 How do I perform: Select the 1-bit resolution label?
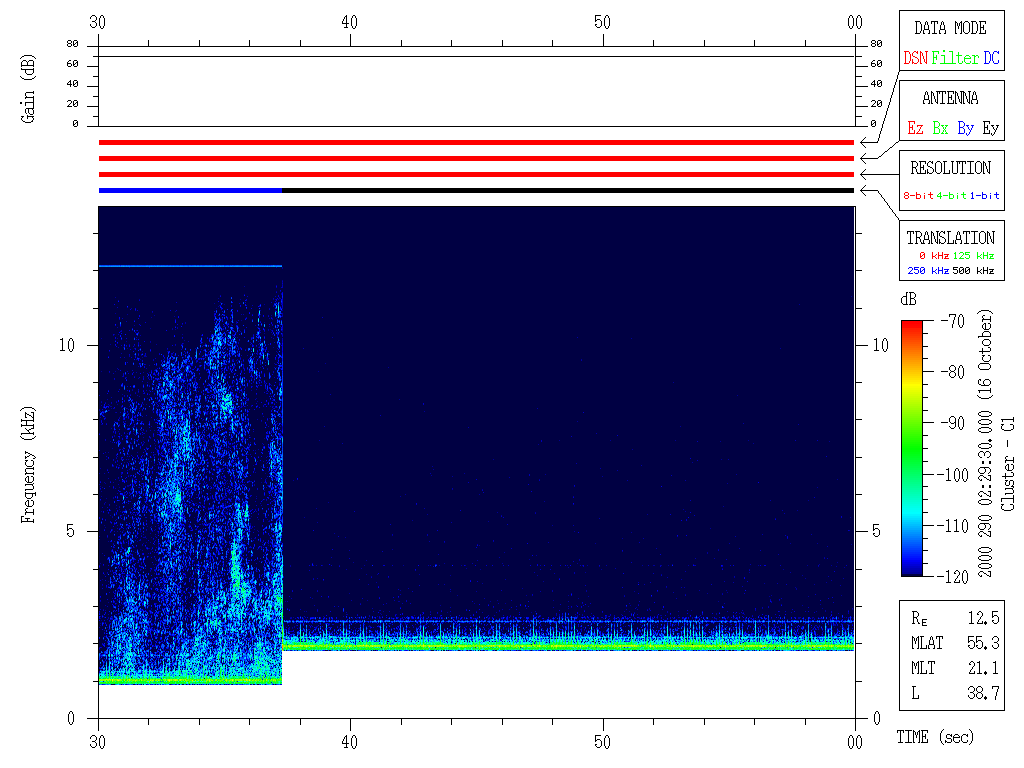[984, 196]
